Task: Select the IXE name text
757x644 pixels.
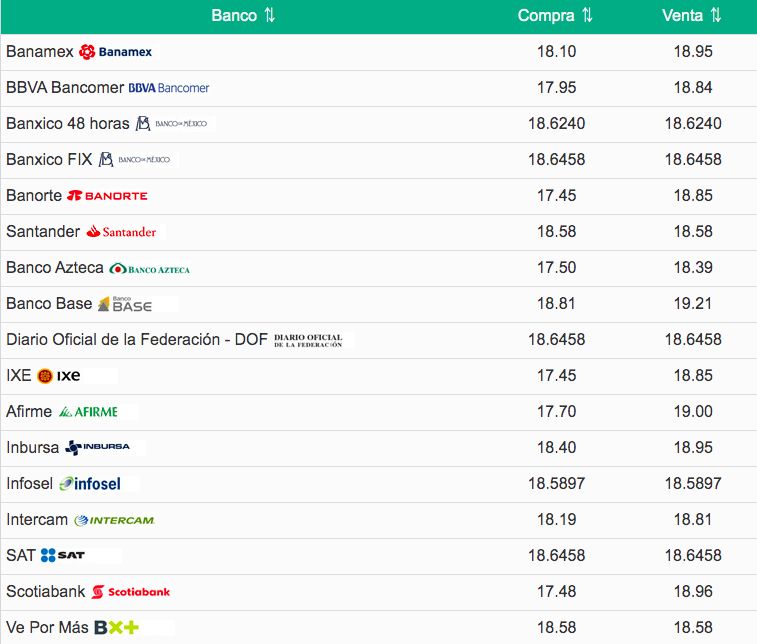Action: 18,376
